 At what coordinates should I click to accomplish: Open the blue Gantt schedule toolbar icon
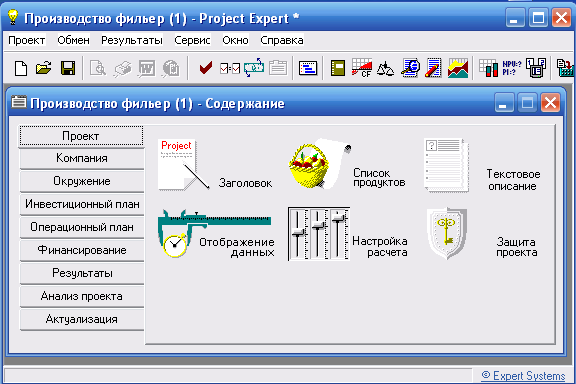point(308,68)
